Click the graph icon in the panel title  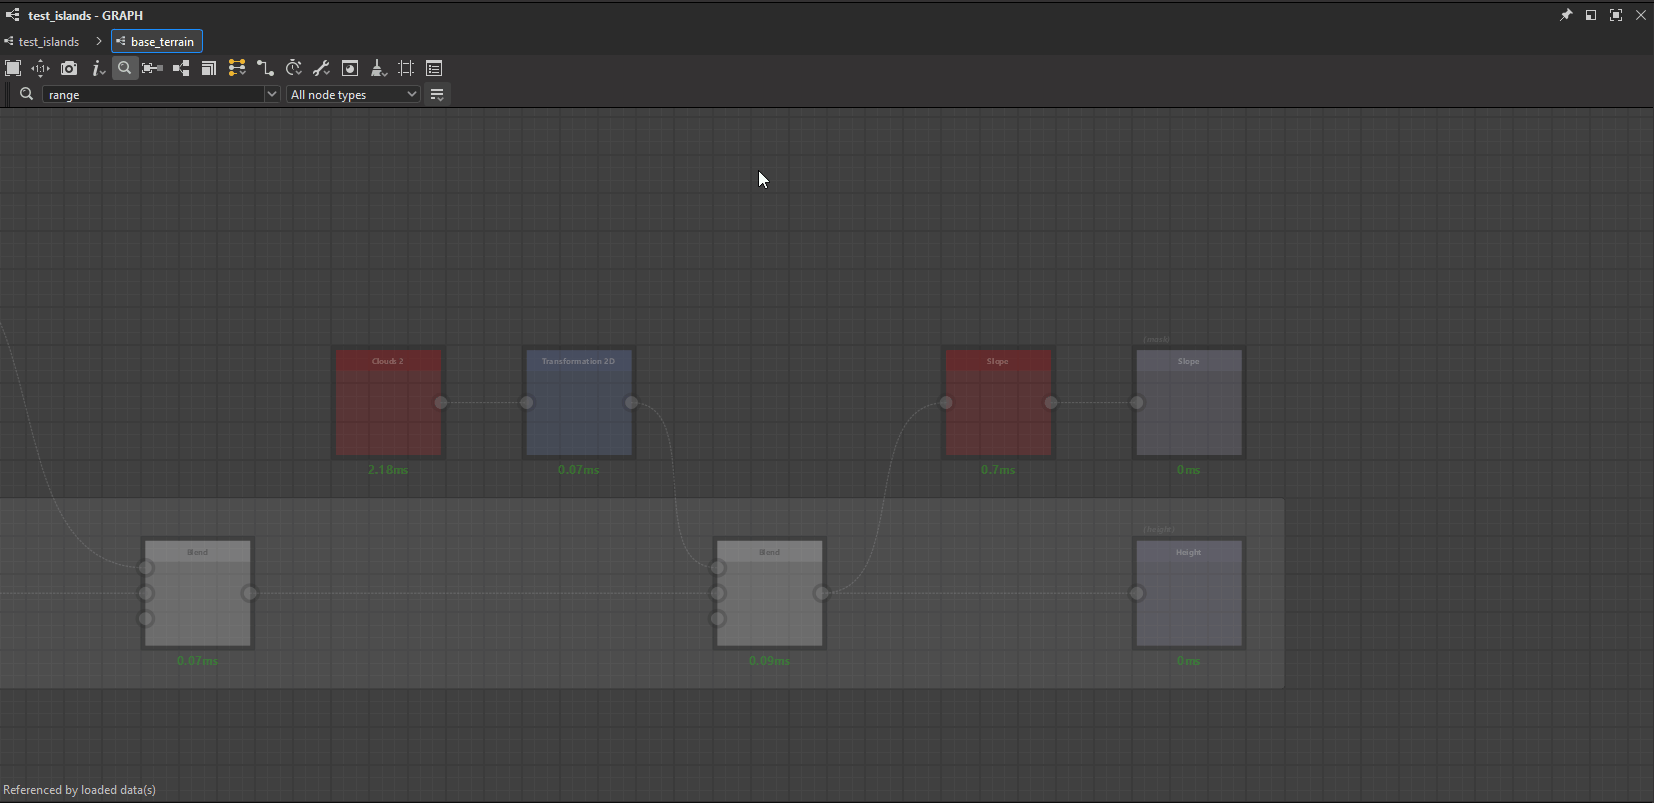12,15
